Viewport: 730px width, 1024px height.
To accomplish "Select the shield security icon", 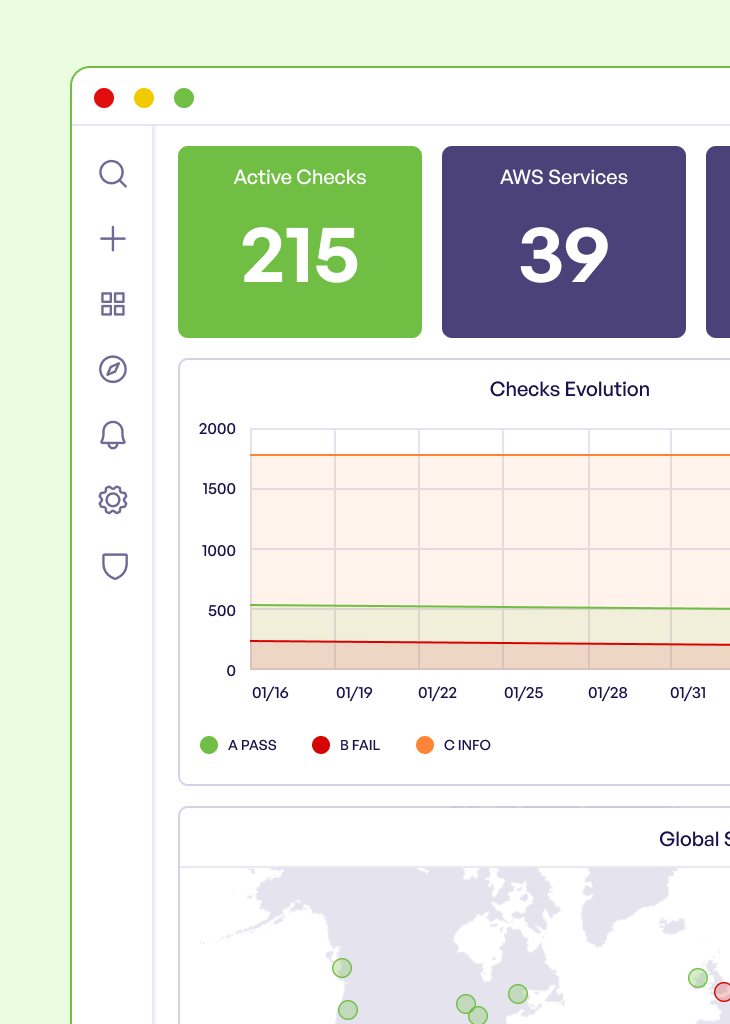I will tap(115, 566).
